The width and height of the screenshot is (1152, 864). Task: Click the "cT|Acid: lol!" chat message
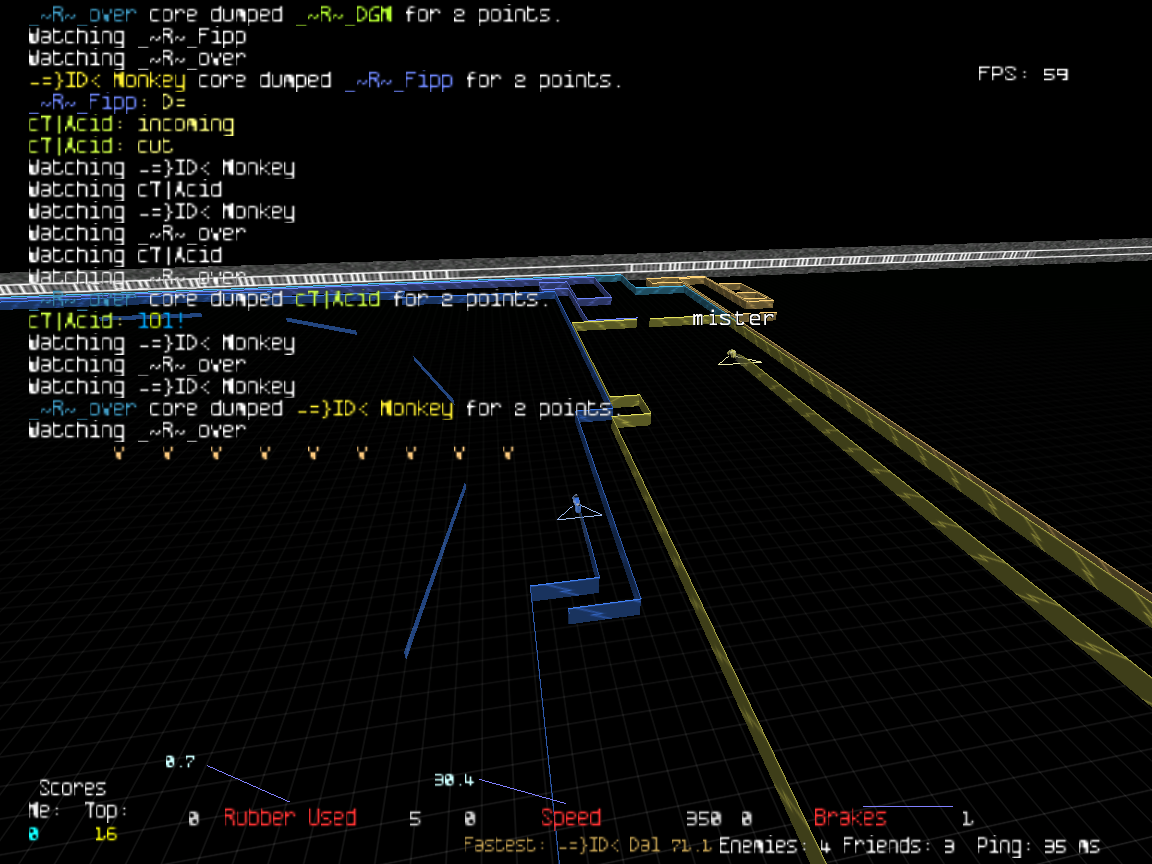[106, 321]
